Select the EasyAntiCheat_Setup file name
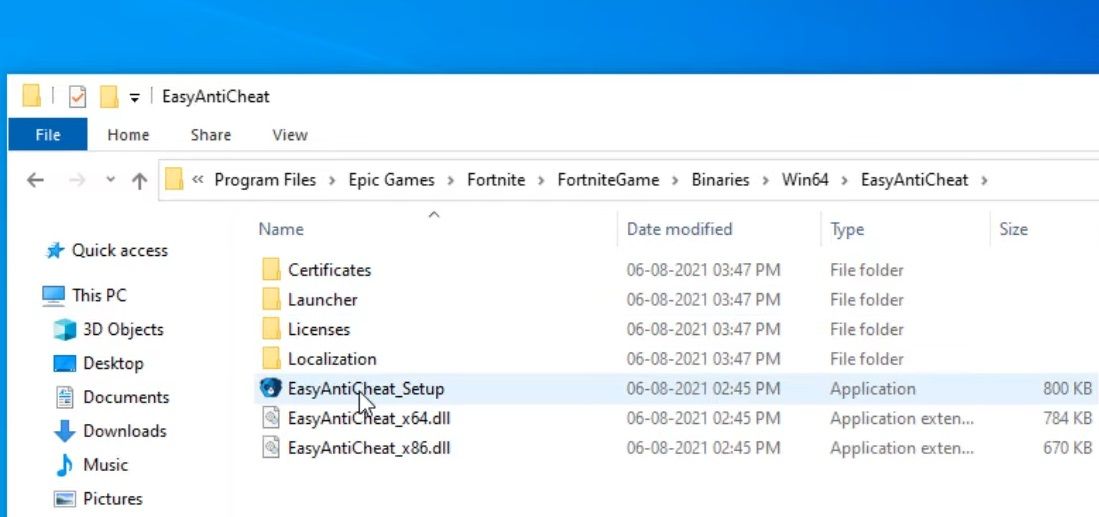Screen dimensions: 1099x517 click(366, 389)
